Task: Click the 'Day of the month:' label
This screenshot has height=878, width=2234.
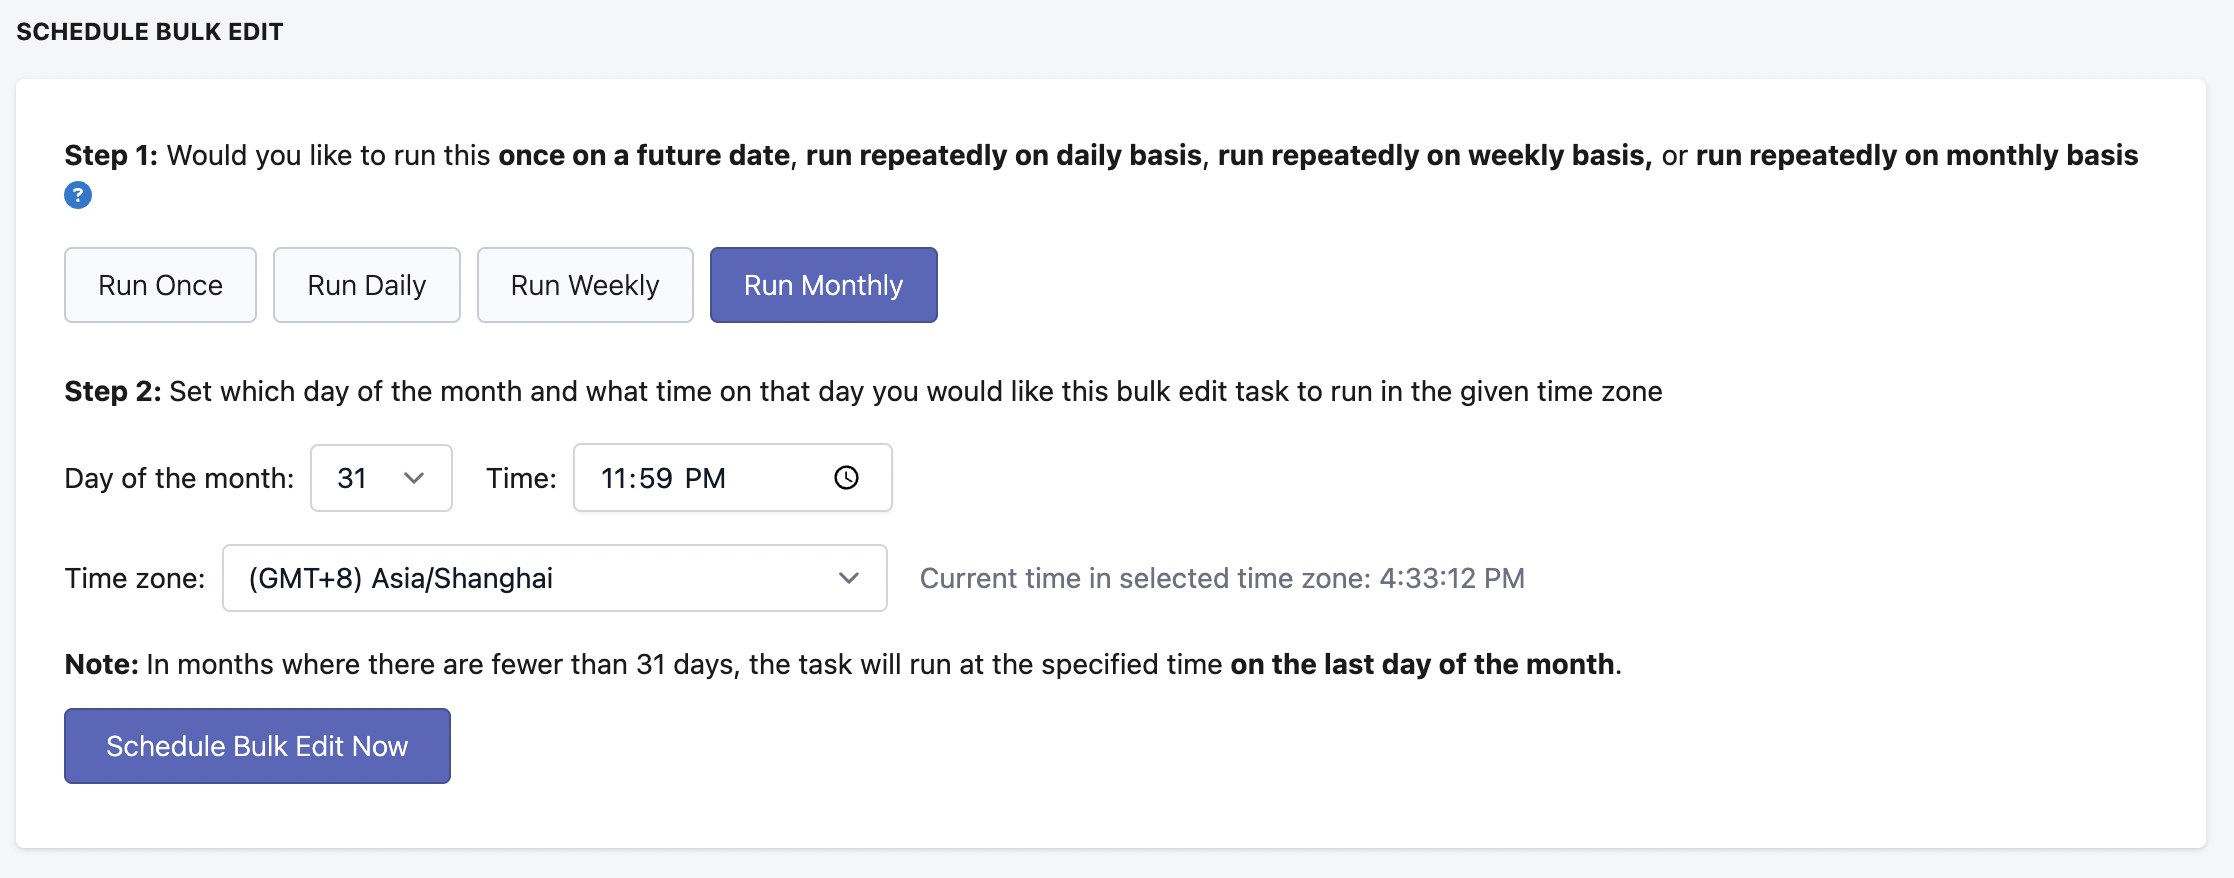Action: coord(179,478)
